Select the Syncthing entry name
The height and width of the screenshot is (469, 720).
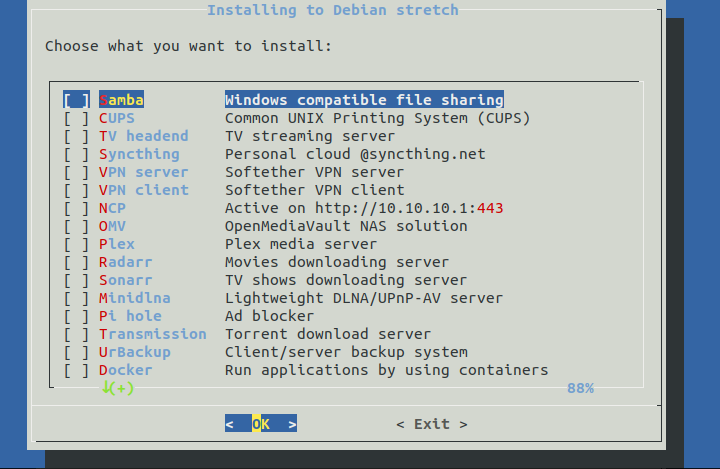[139, 154]
